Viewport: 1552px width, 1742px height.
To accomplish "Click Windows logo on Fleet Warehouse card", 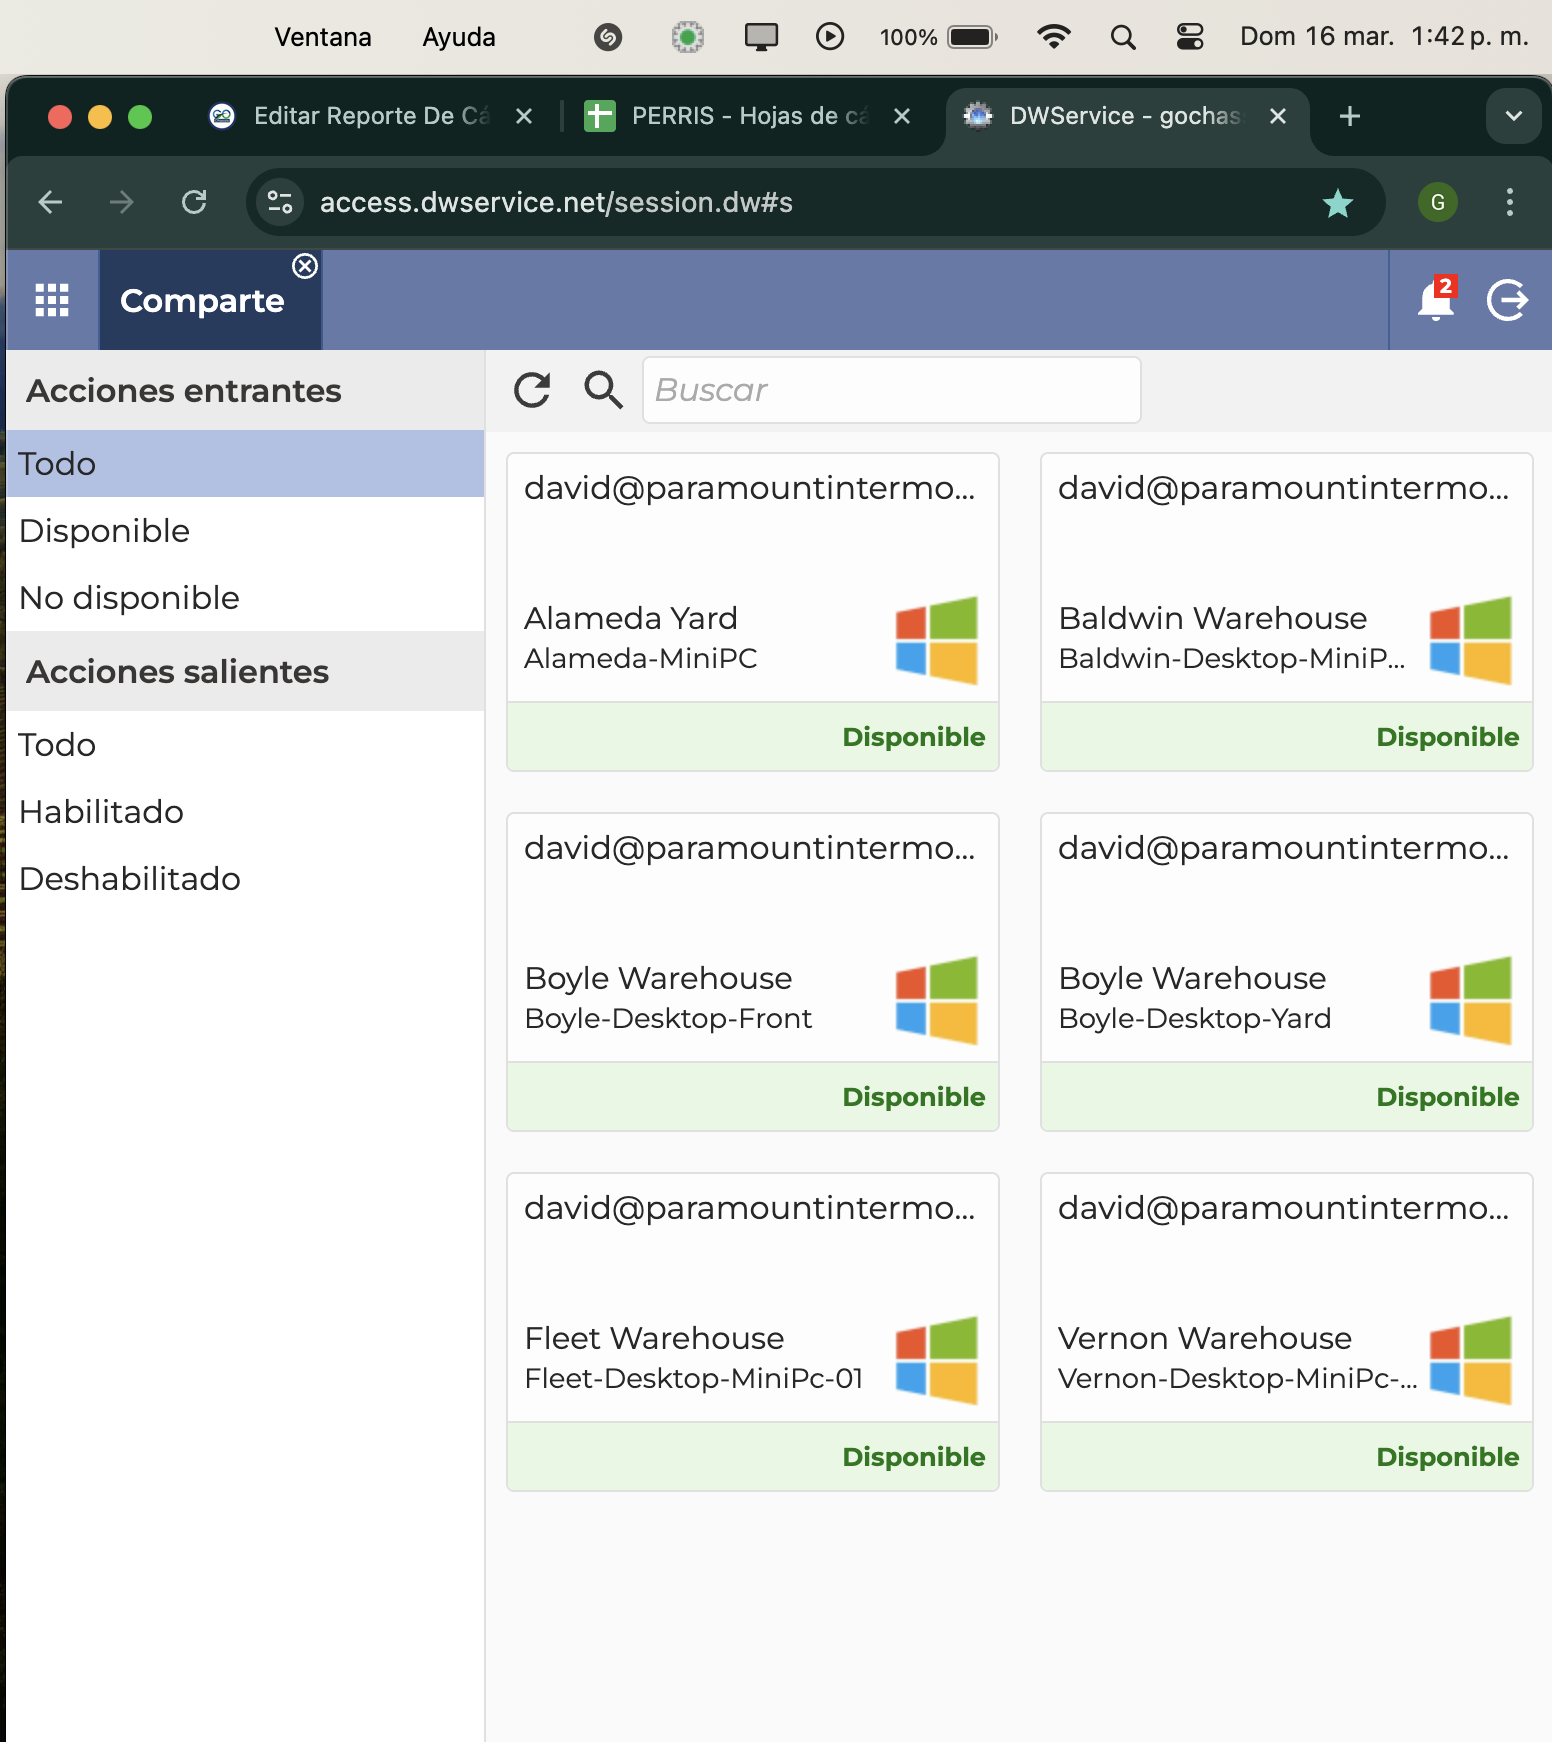I will click(x=937, y=1360).
